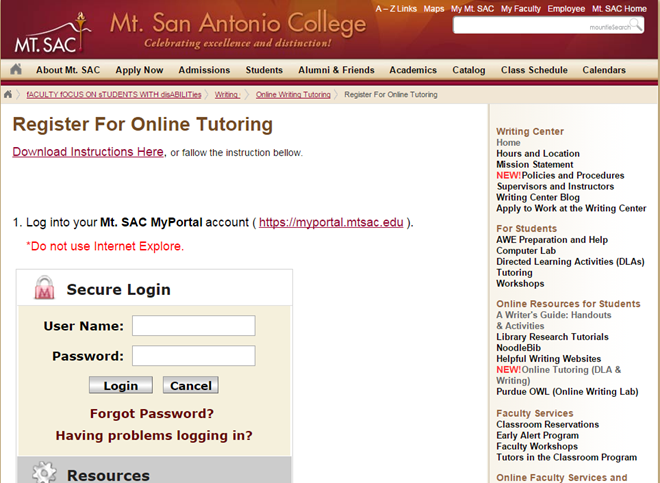Open the Academics menu

tap(413, 70)
